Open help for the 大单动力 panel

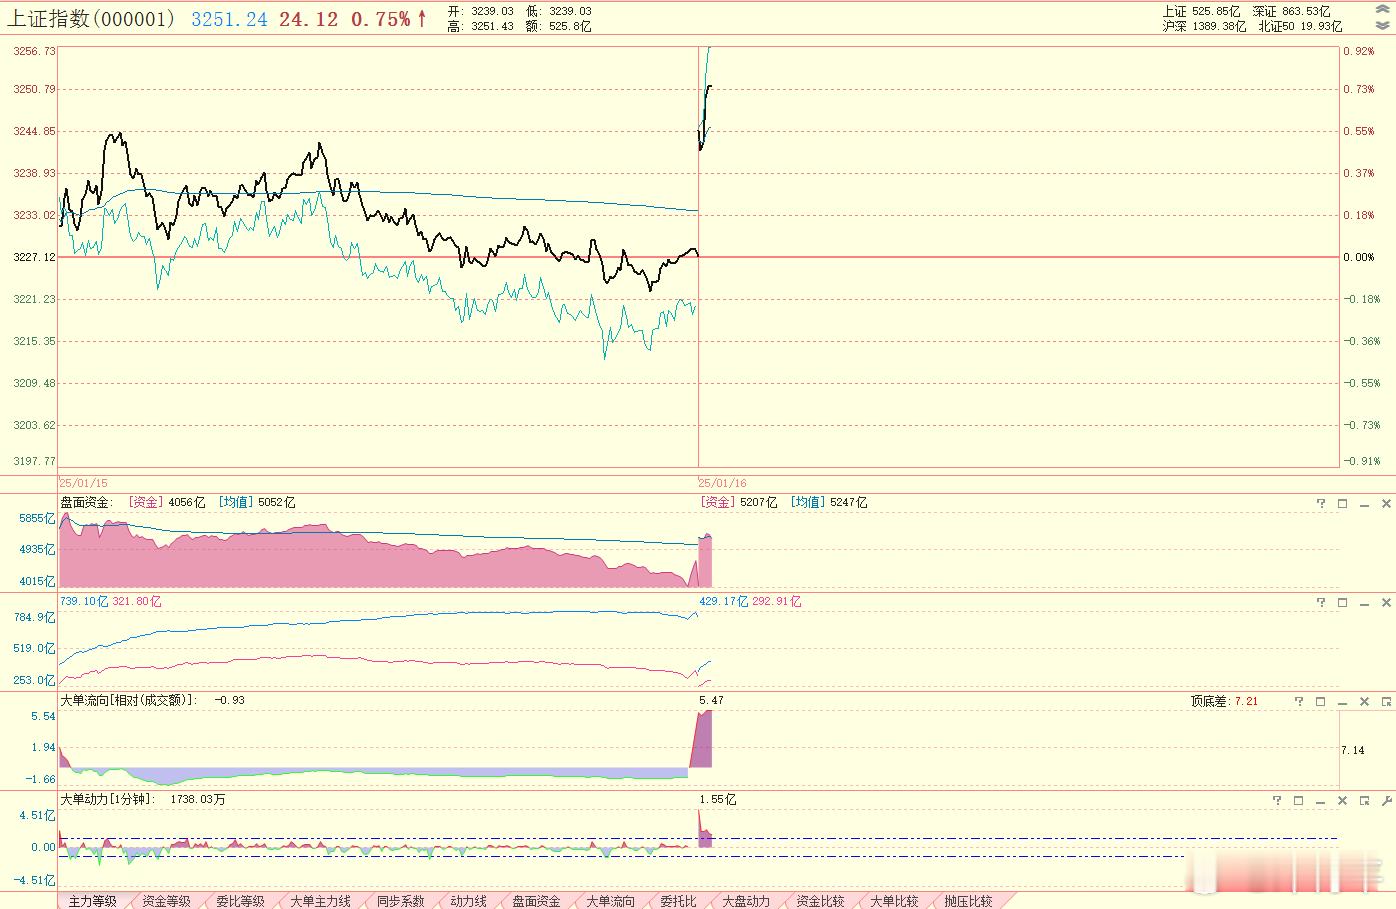[x=1277, y=800]
